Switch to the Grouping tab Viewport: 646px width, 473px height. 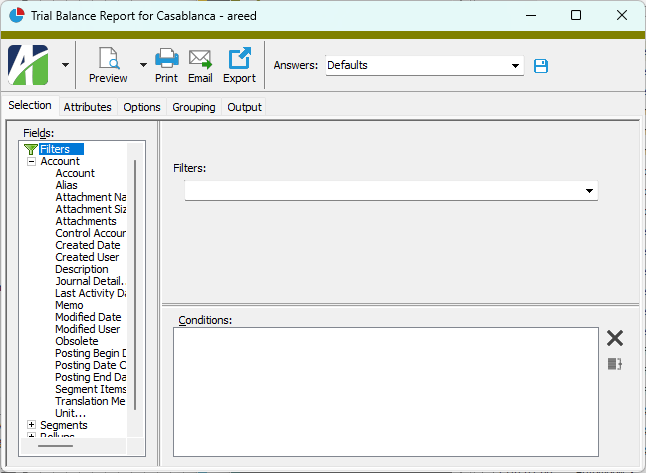click(193, 107)
